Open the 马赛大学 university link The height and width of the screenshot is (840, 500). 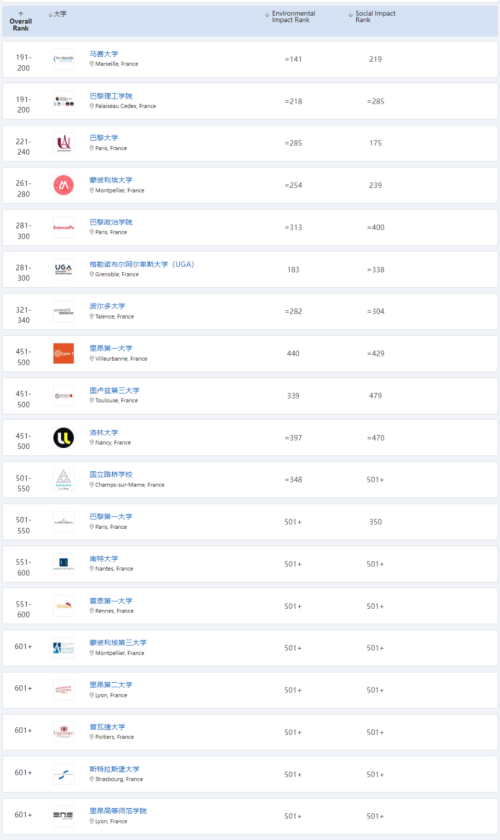[x=103, y=54]
